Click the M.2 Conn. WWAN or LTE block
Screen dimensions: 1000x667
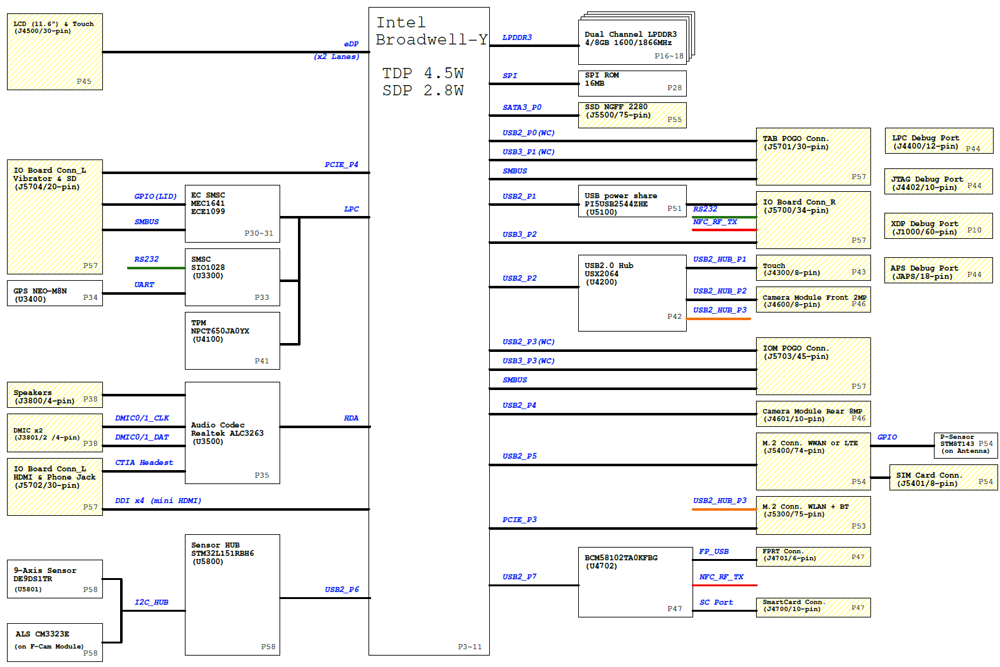point(813,462)
